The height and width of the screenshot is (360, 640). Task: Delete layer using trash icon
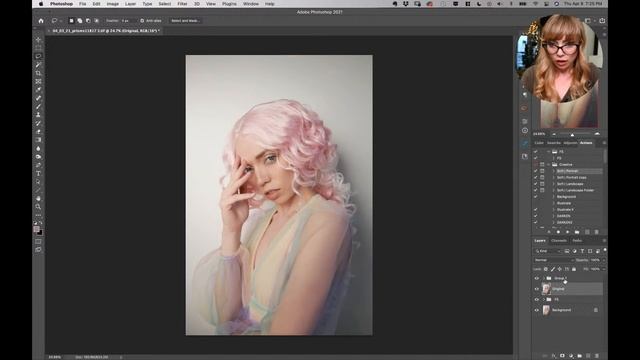point(597,356)
